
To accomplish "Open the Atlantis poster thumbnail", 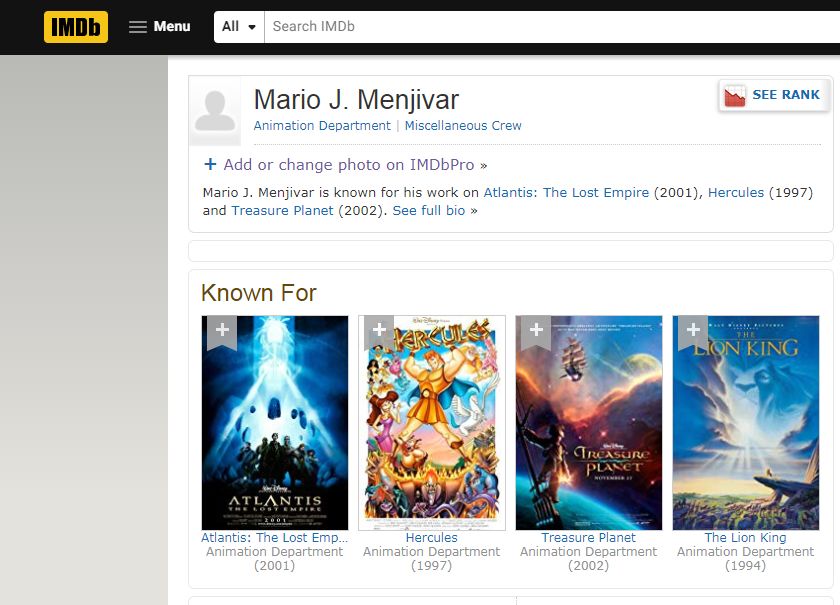I will (275, 423).
